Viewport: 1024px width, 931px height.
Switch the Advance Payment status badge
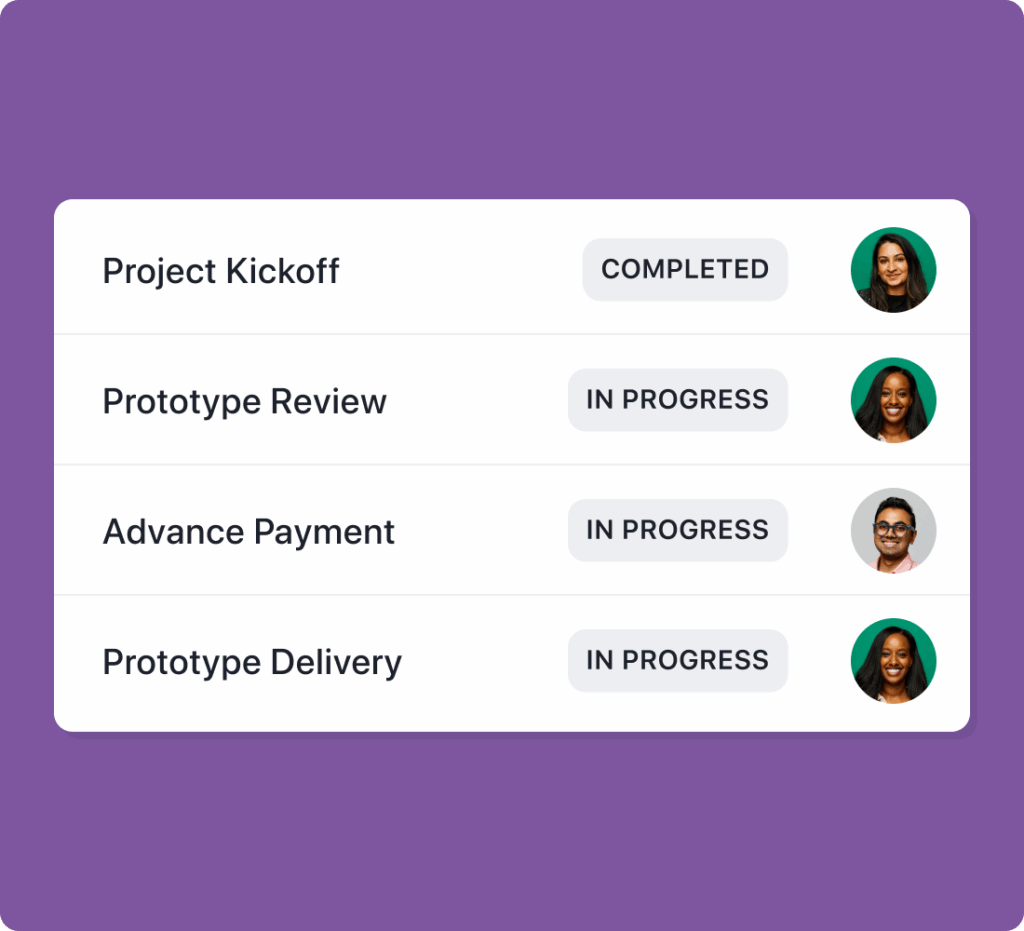tap(677, 530)
